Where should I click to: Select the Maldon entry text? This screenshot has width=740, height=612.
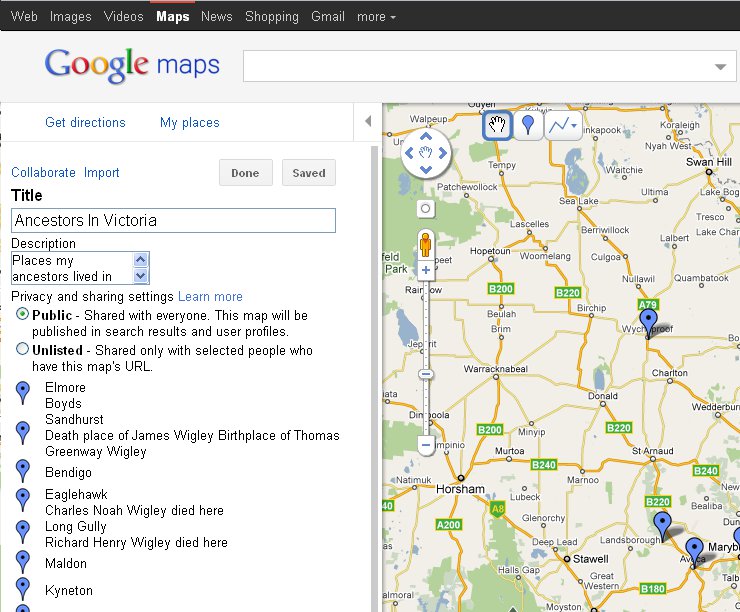66,563
